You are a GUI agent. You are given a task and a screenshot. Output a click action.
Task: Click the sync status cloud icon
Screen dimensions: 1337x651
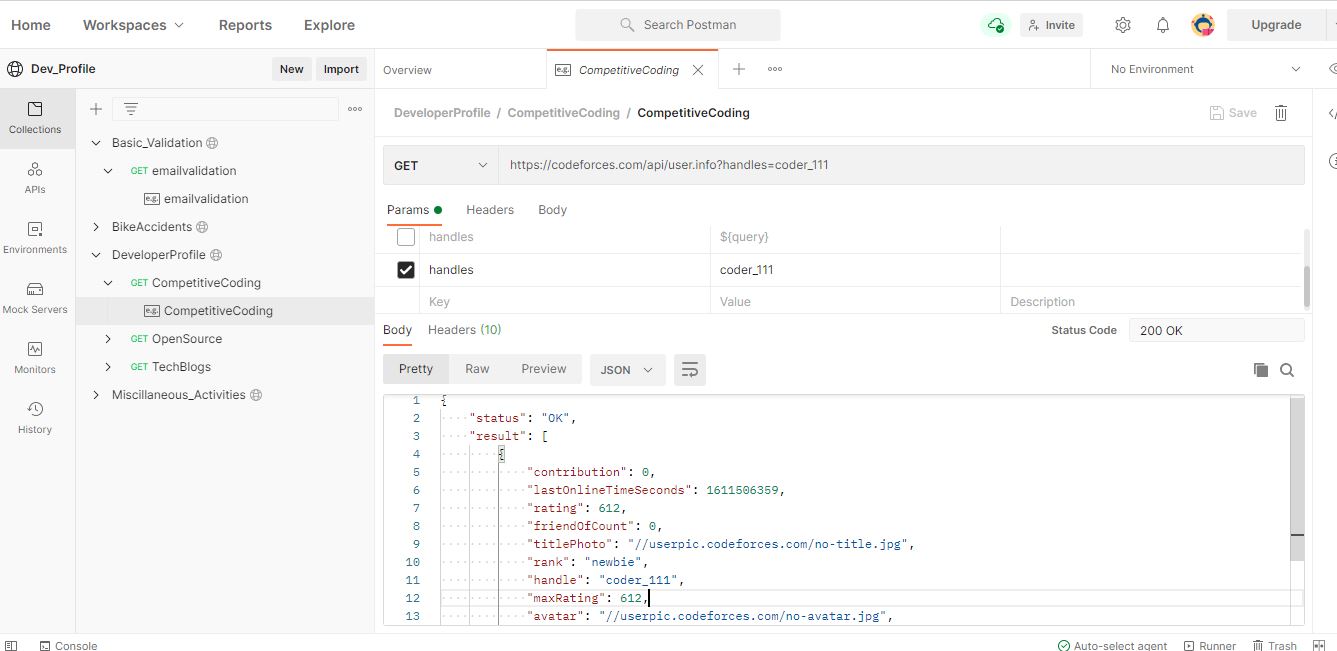(x=995, y=25)
